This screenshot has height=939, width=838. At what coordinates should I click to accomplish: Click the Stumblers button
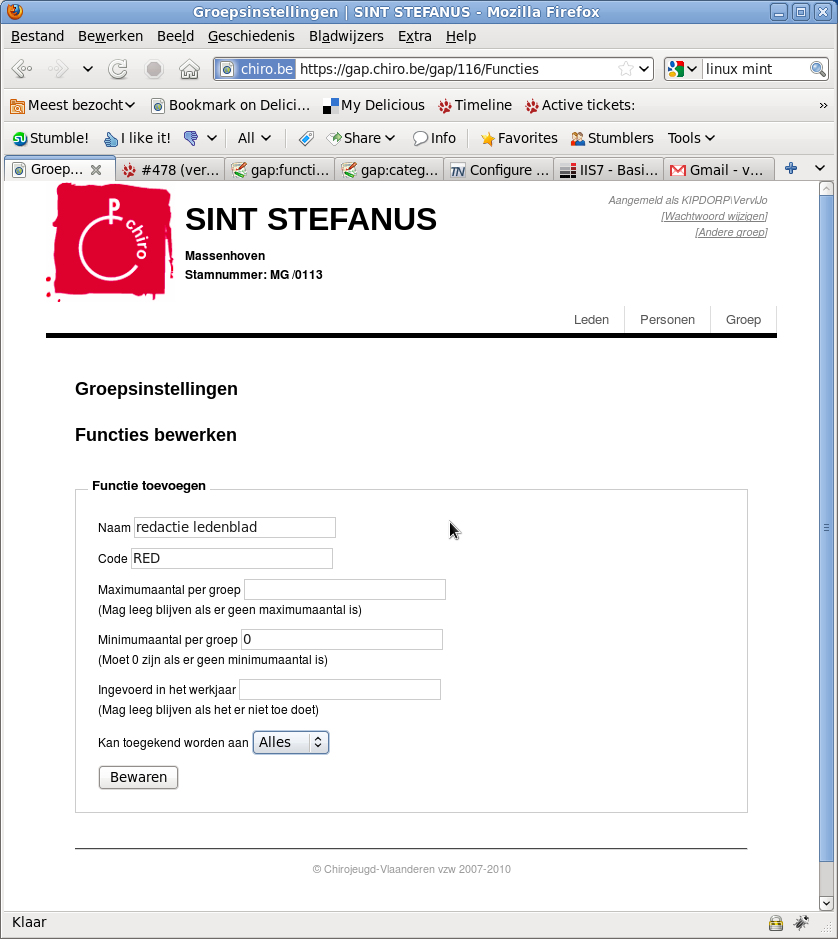tap(612, 138)
